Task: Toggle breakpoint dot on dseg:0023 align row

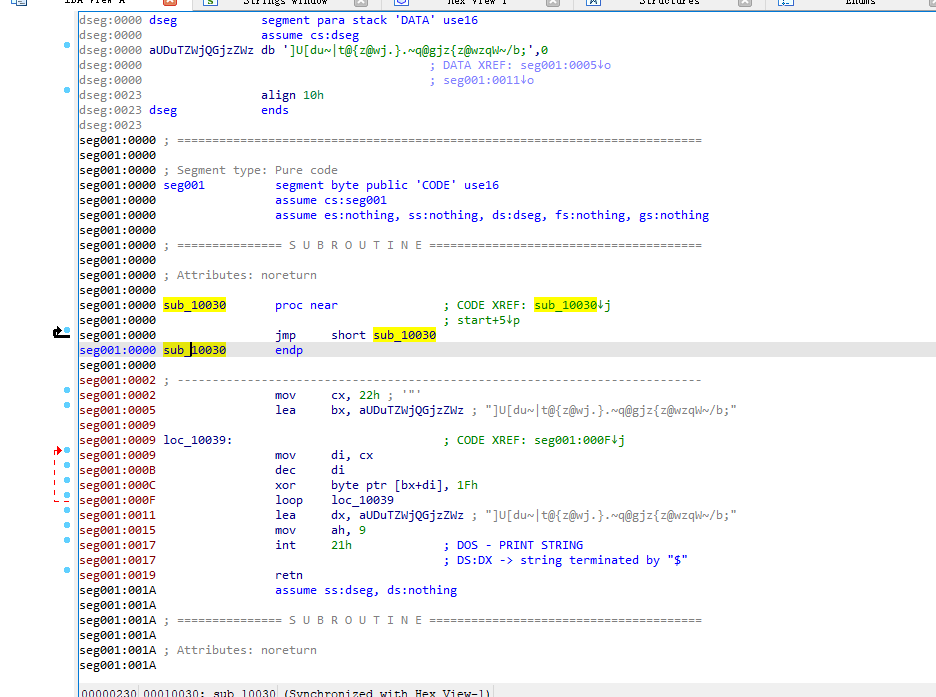Action: pos(67,90)
